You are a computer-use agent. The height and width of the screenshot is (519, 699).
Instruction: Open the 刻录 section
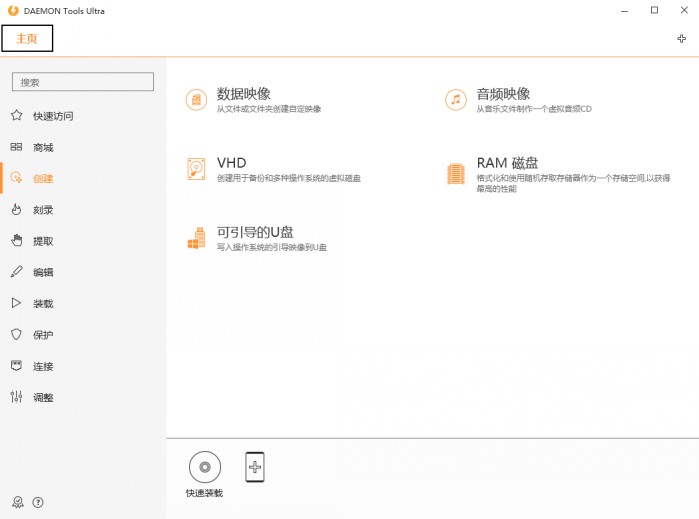tap(43, 210)
